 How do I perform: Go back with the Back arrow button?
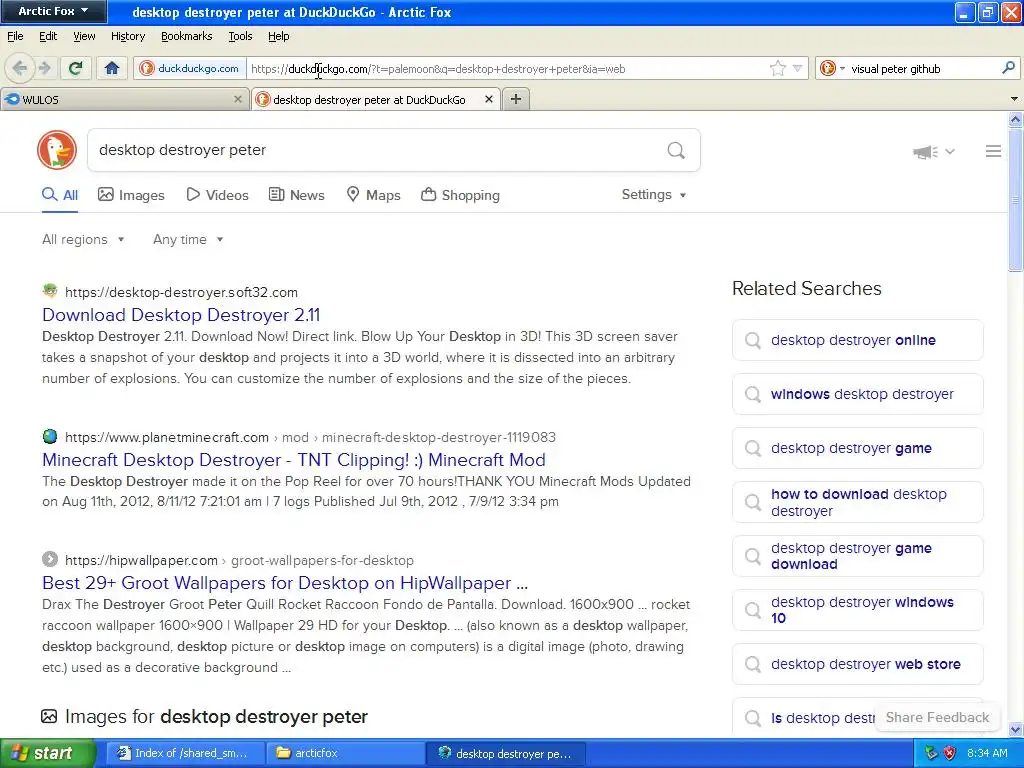[x=20, y=68]
